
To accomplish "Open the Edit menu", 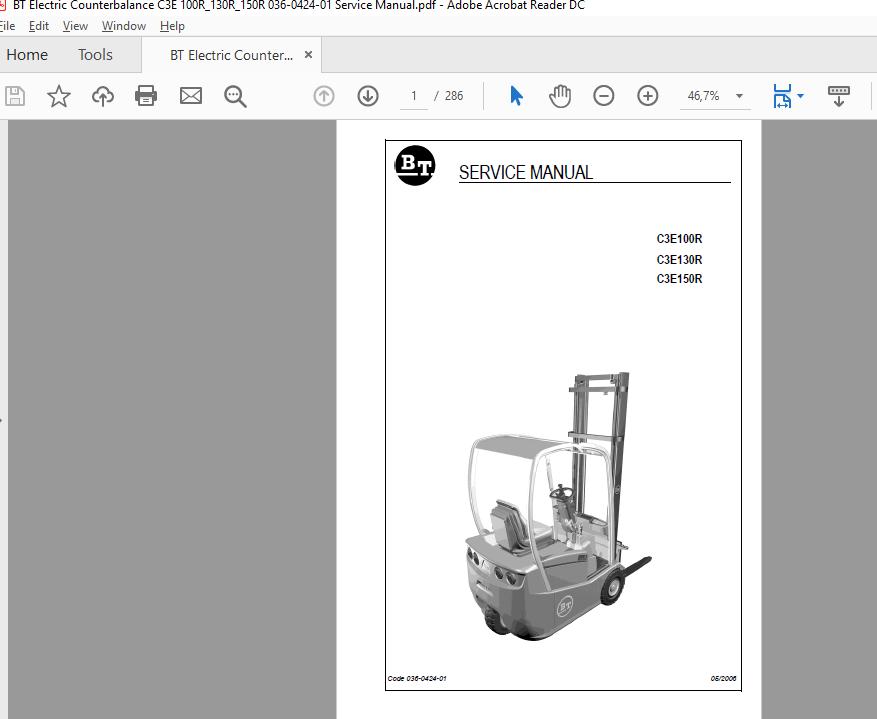I will (x=39, y=26).
